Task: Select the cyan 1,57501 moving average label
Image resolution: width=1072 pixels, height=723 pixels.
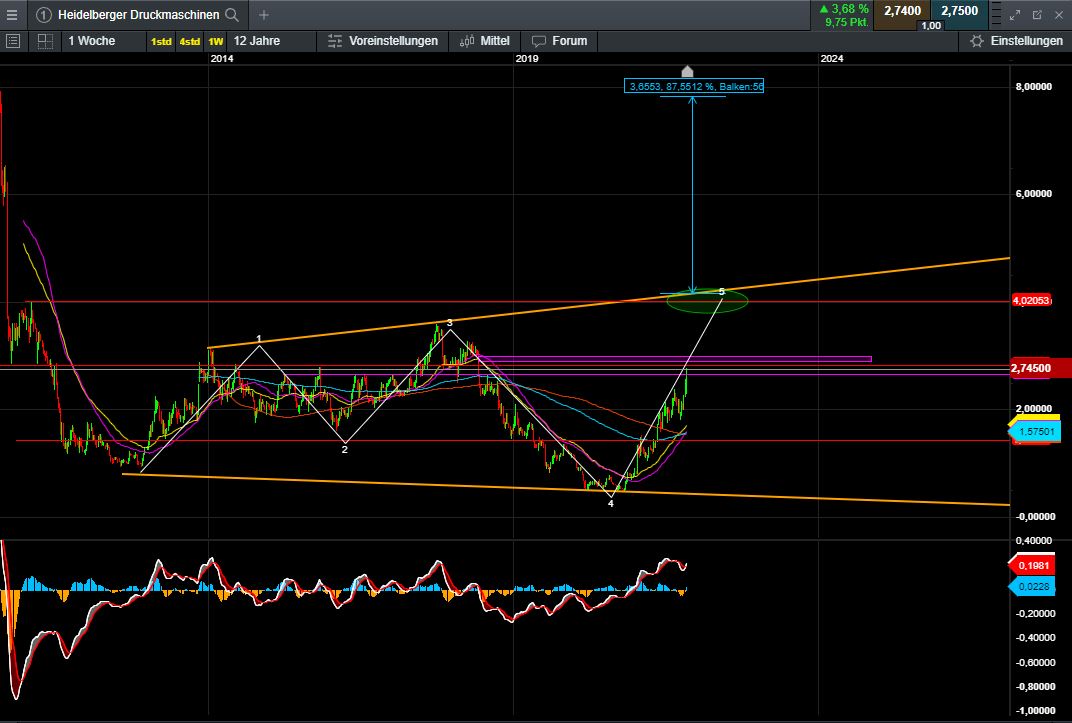Action: (1034, 432)
